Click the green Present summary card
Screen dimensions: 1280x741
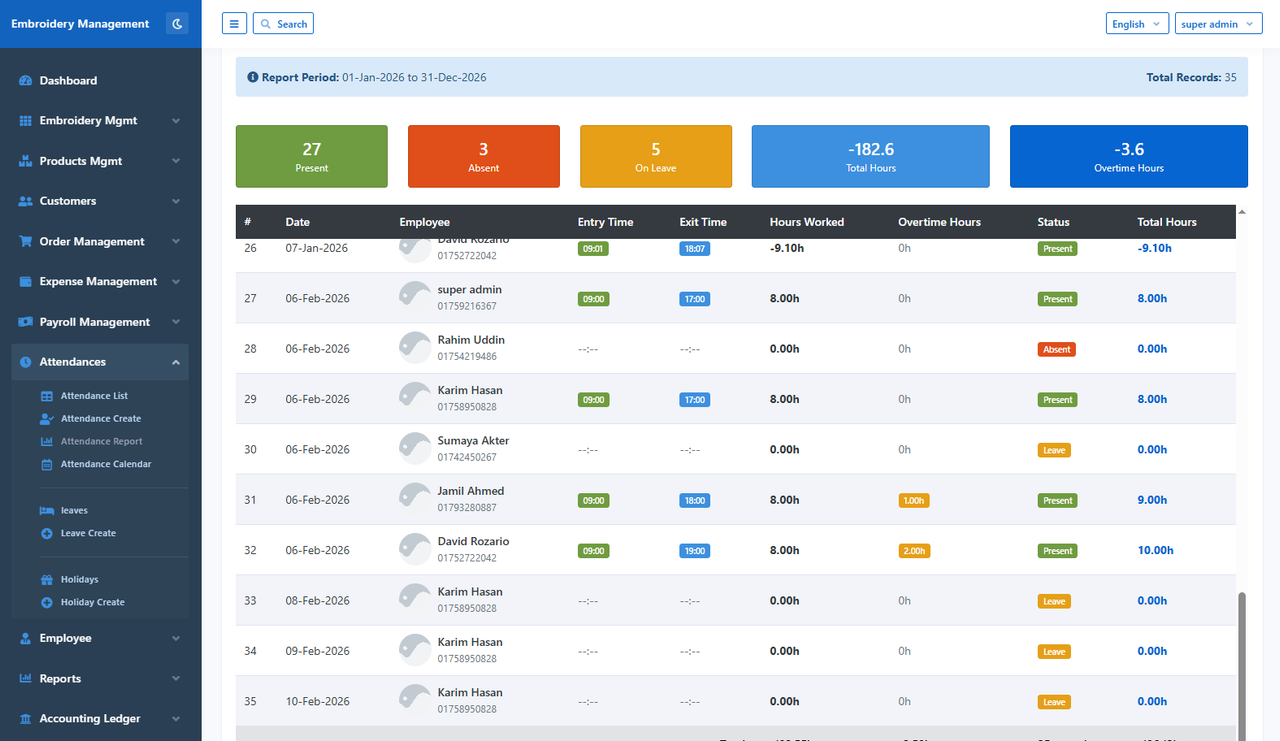pos(312,156)
